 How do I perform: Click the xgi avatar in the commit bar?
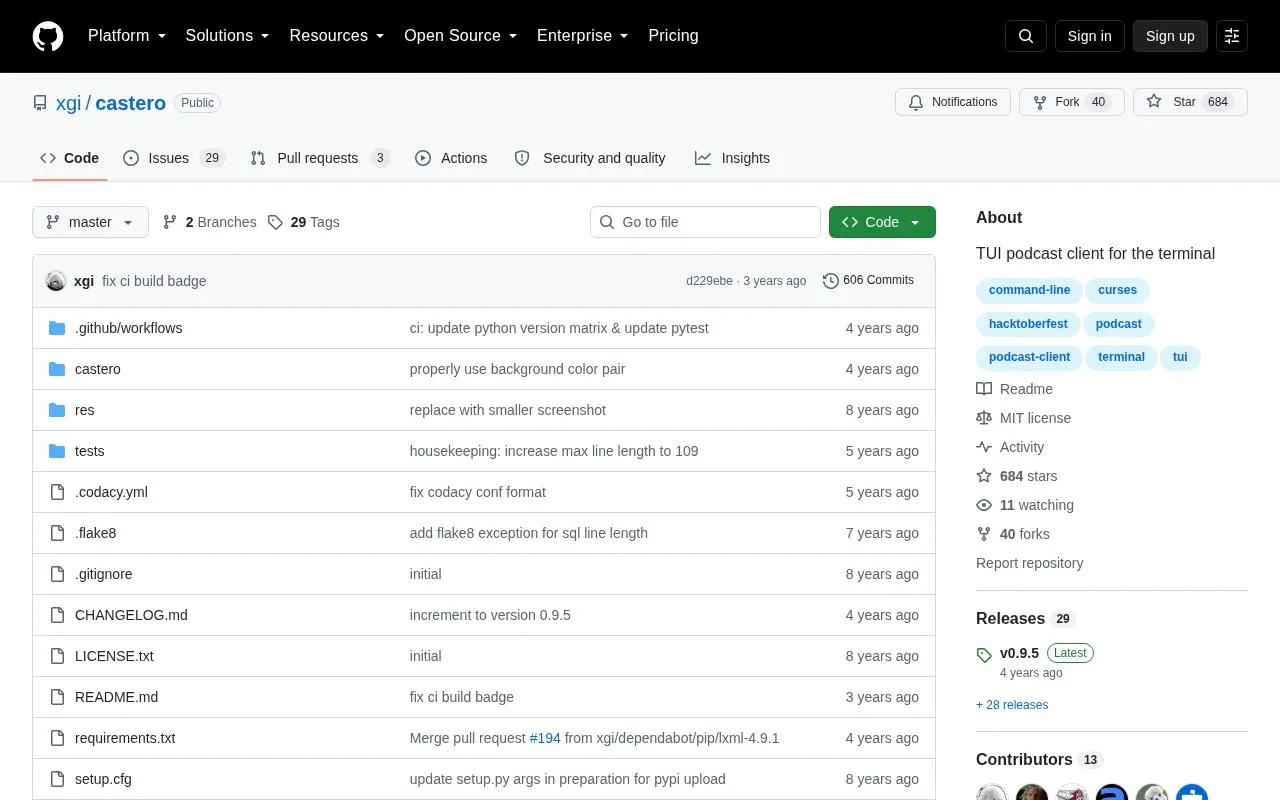(56, 281)
